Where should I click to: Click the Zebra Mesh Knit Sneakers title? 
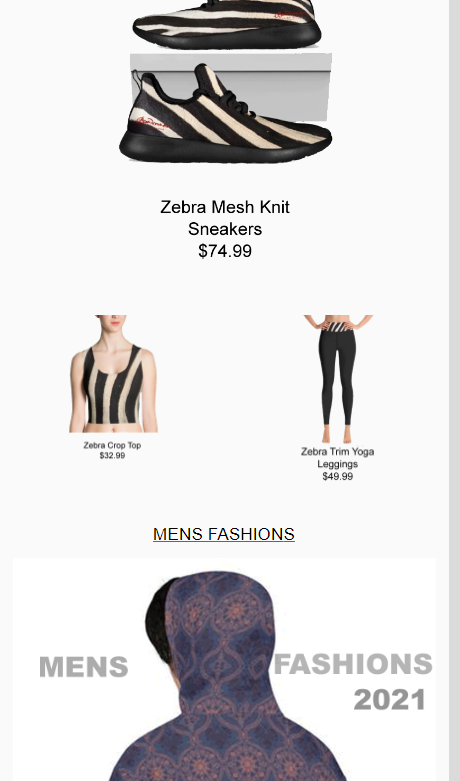[x=225, y=218]
